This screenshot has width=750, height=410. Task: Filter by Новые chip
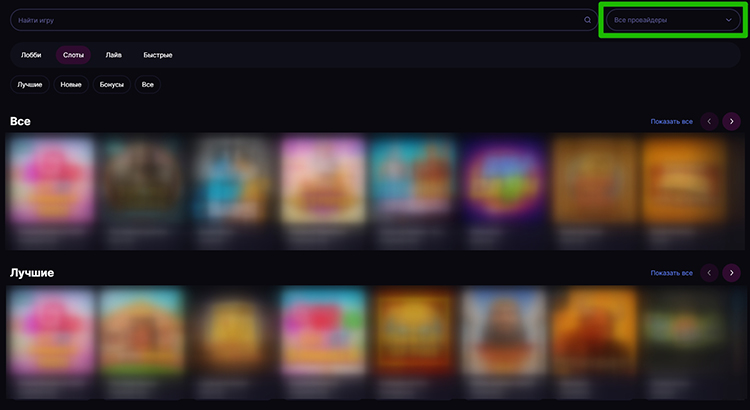point(71,85)
